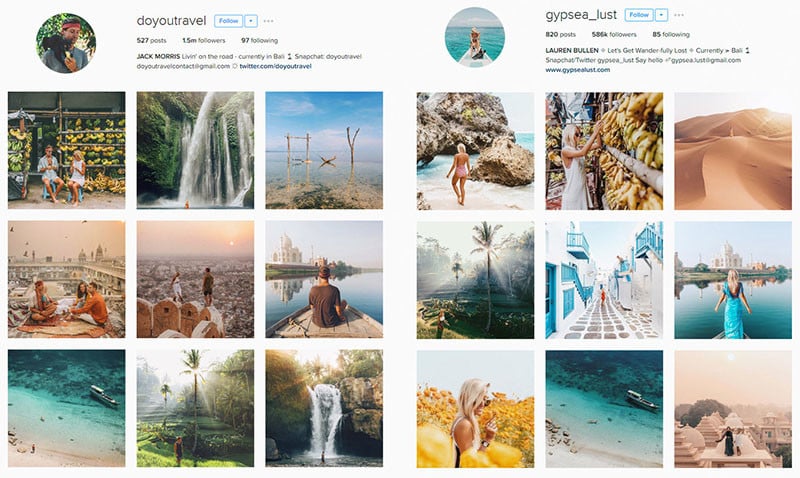Open the white and blue Greek street photo
This screenshot has height=478, width=800.
(x=604, y=280)
